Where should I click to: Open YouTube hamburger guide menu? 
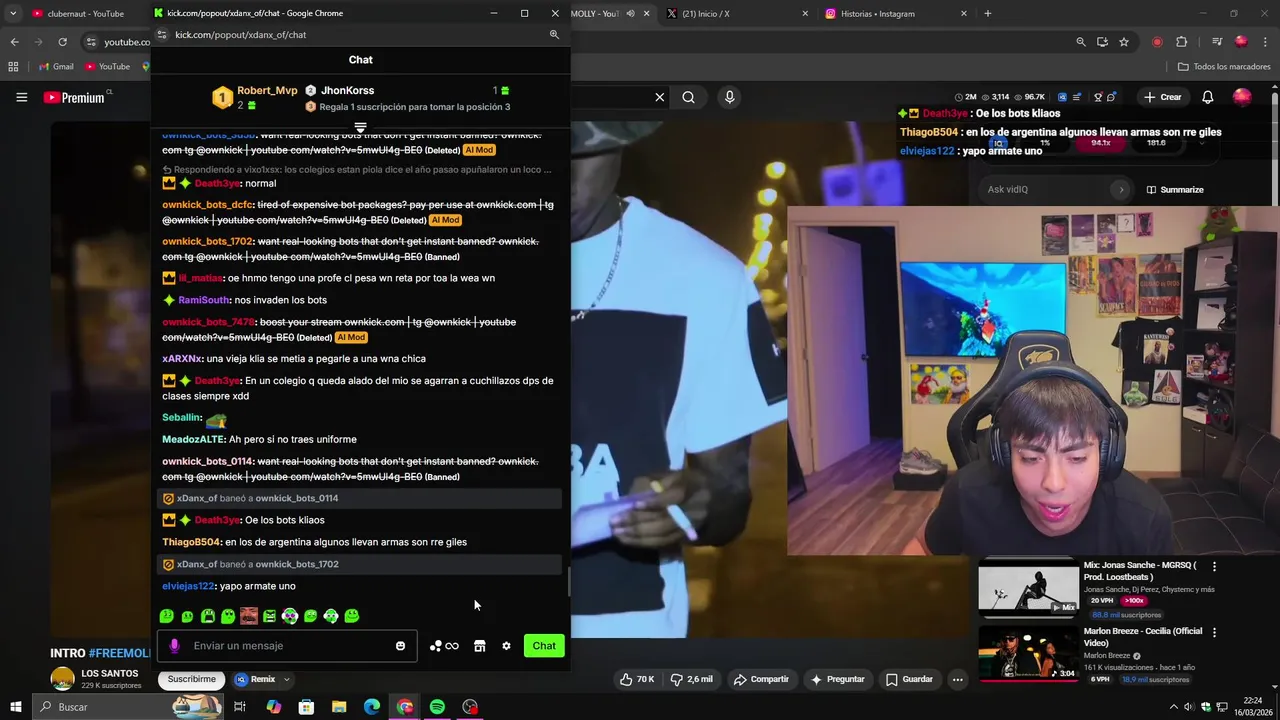21,97
